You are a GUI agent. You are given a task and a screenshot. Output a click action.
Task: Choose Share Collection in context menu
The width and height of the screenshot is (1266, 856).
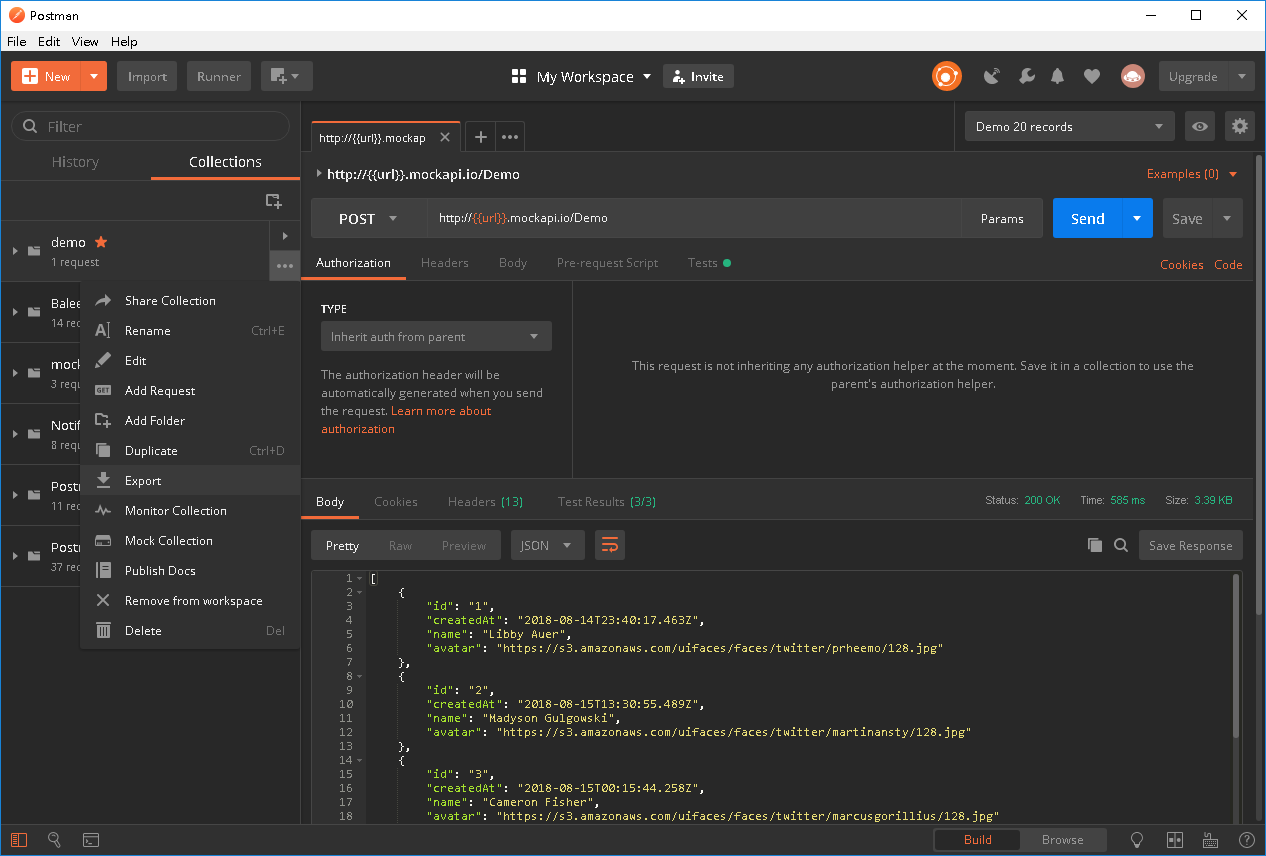click(x=190, y=301)
